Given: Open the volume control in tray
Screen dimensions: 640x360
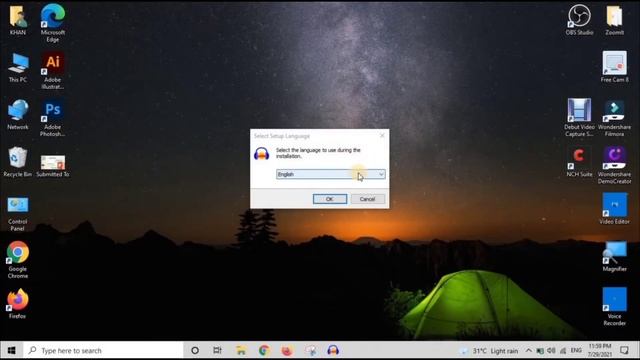Looking at the screenshot, I should (551, 351).
